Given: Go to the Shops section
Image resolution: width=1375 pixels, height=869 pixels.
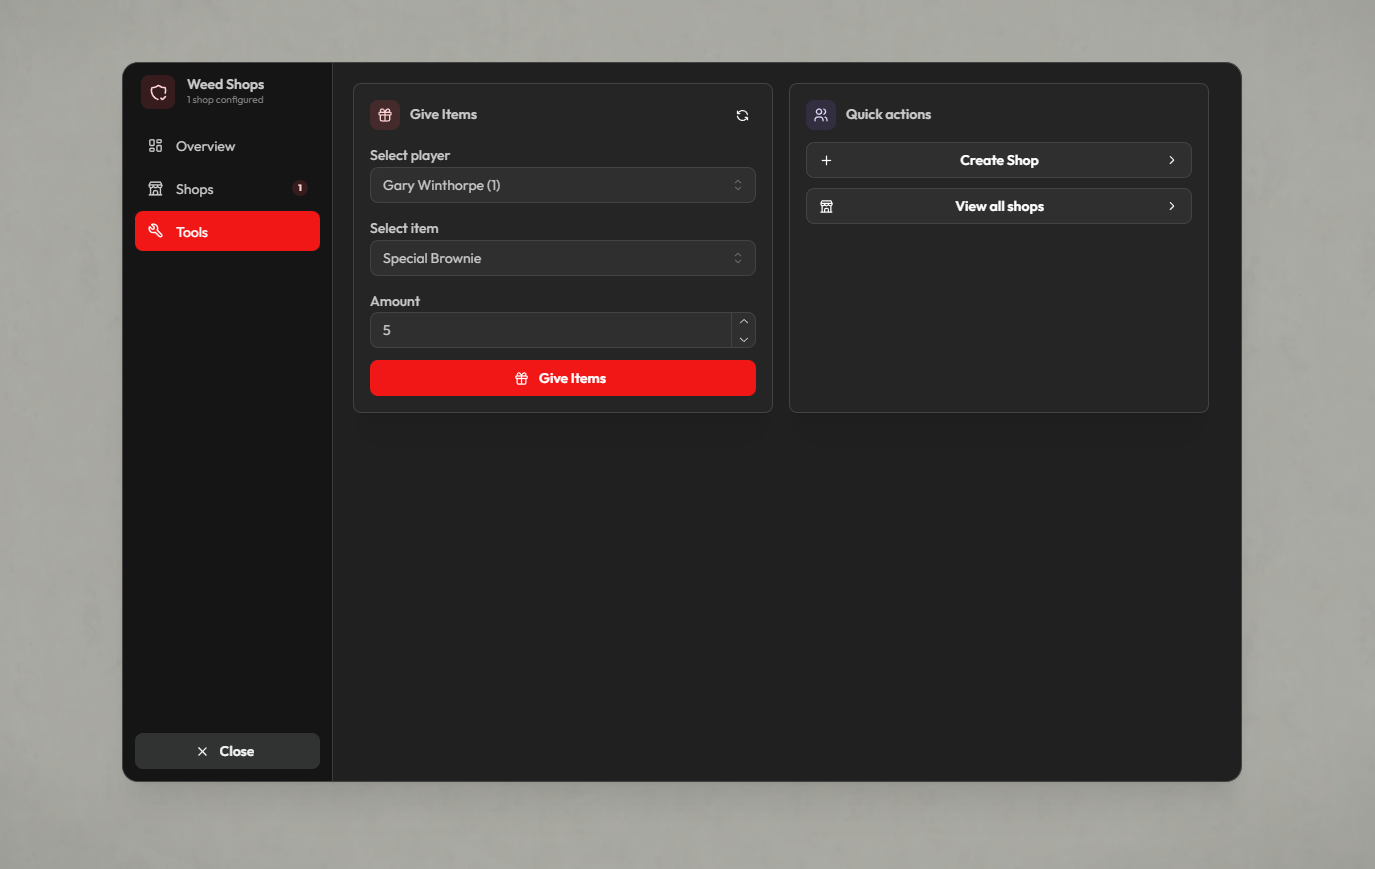Looking at the screenshot, I should click(227, 189).
